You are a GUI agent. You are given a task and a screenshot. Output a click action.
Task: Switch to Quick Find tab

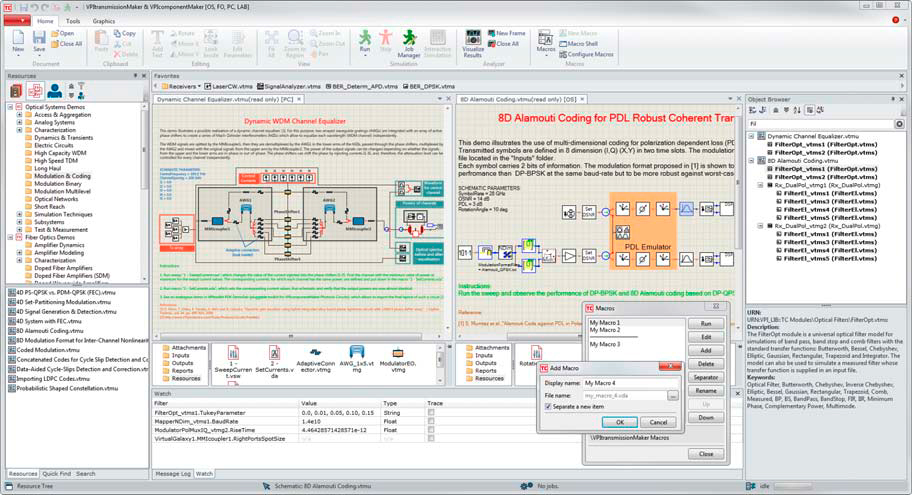click(x=56, y=473)
